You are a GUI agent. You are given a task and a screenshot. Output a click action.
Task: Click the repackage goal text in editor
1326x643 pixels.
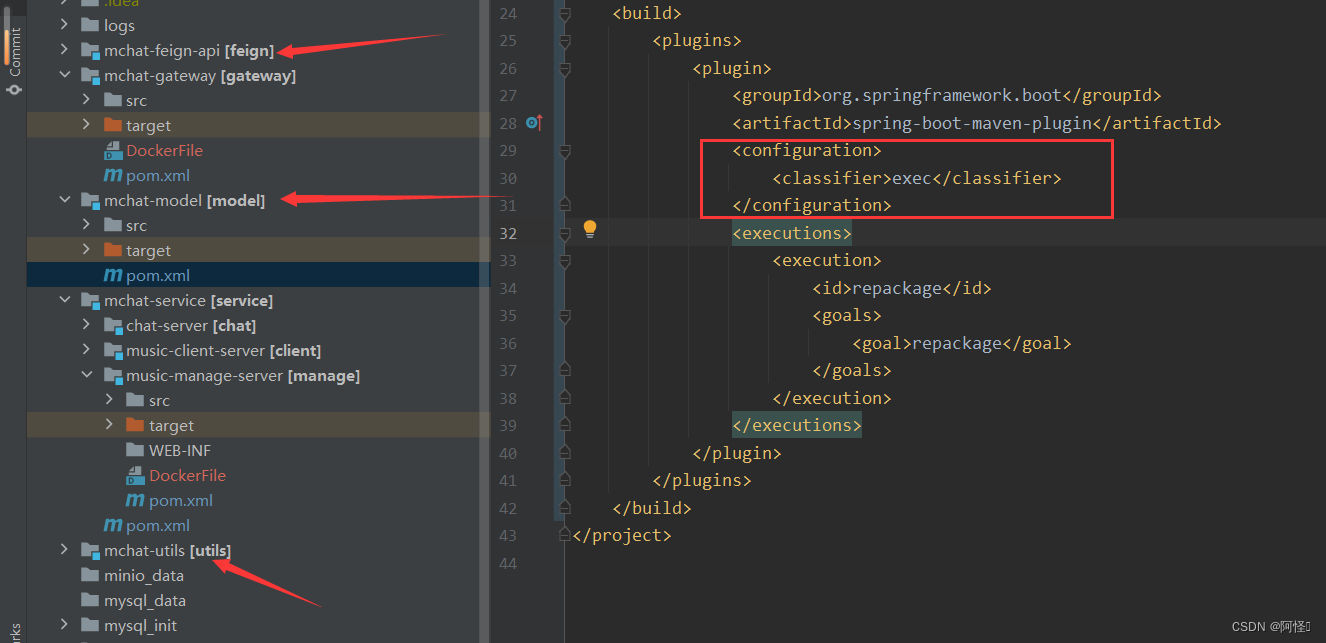[957, 343]
